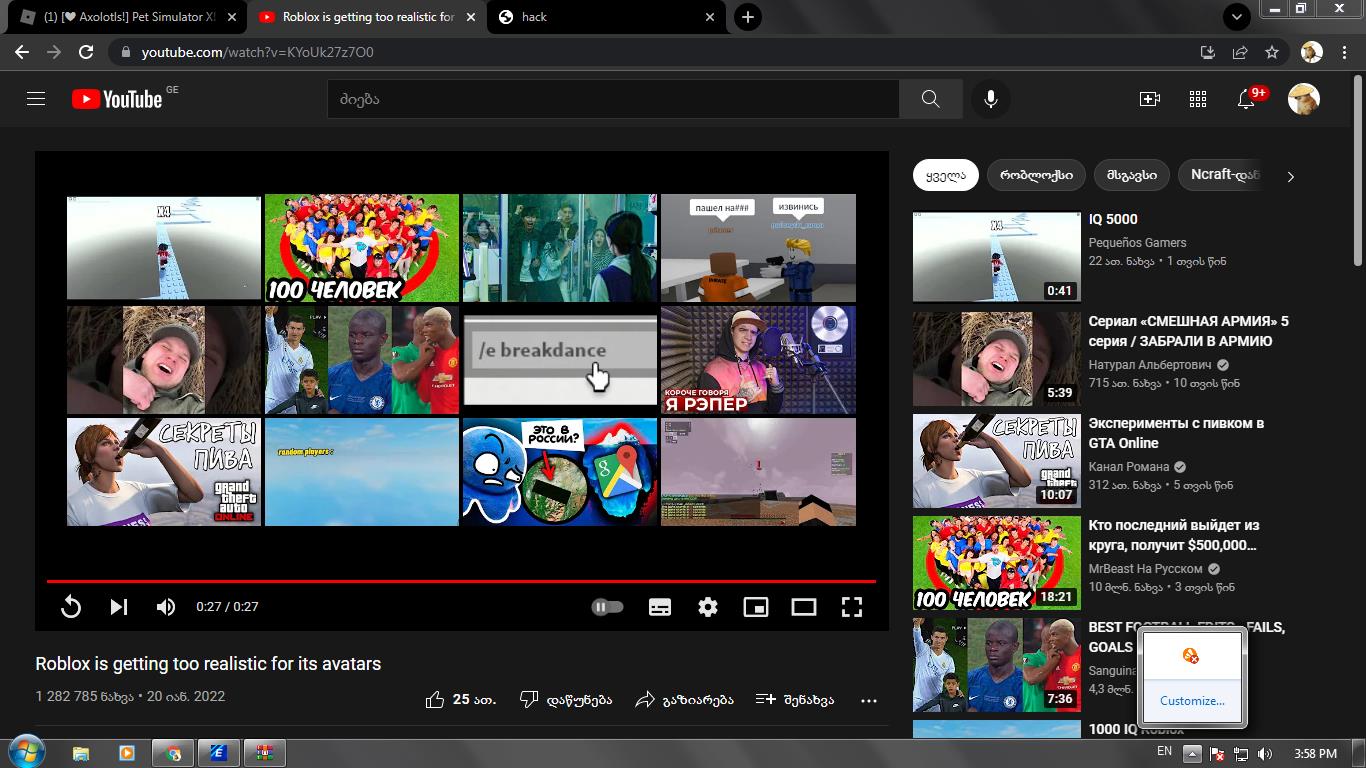
Task: Like the video with thumbs up
Action: pyautogui.click(x=435, y=700)
